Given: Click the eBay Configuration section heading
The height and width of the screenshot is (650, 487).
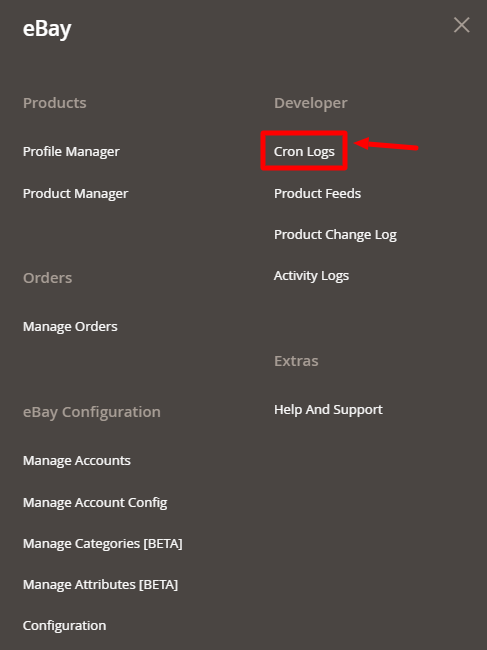Looking at the screenshot, I should (92, 412).
